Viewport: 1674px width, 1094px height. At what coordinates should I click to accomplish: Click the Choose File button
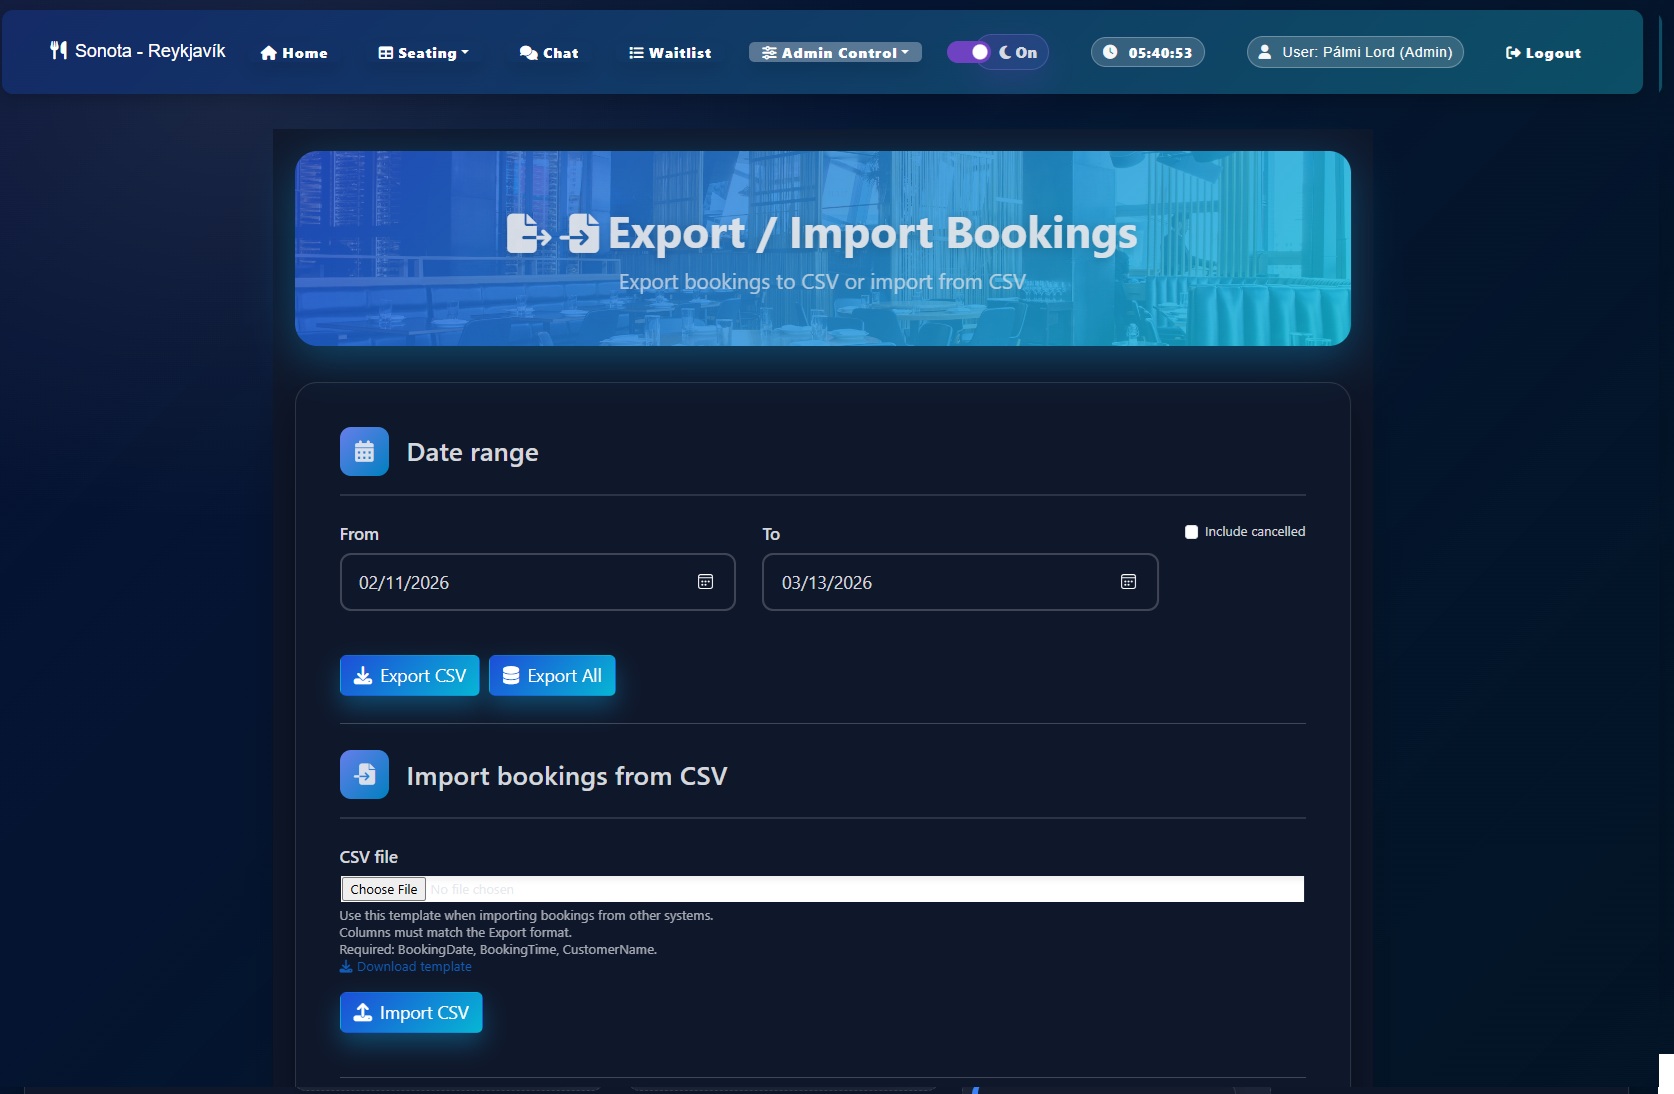384,889
